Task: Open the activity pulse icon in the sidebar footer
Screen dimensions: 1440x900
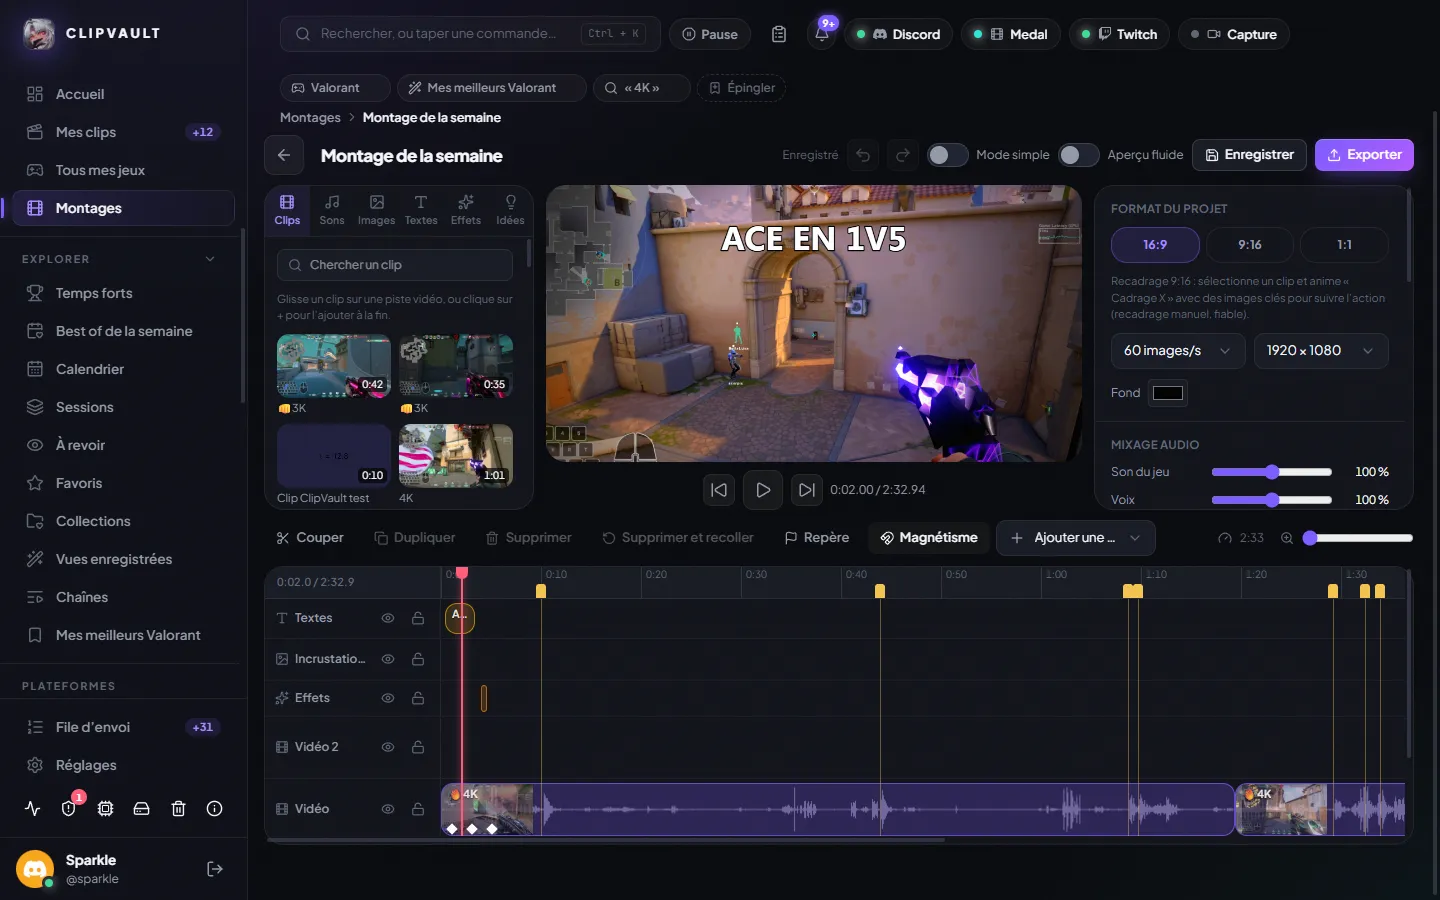Action: (33, 809)
